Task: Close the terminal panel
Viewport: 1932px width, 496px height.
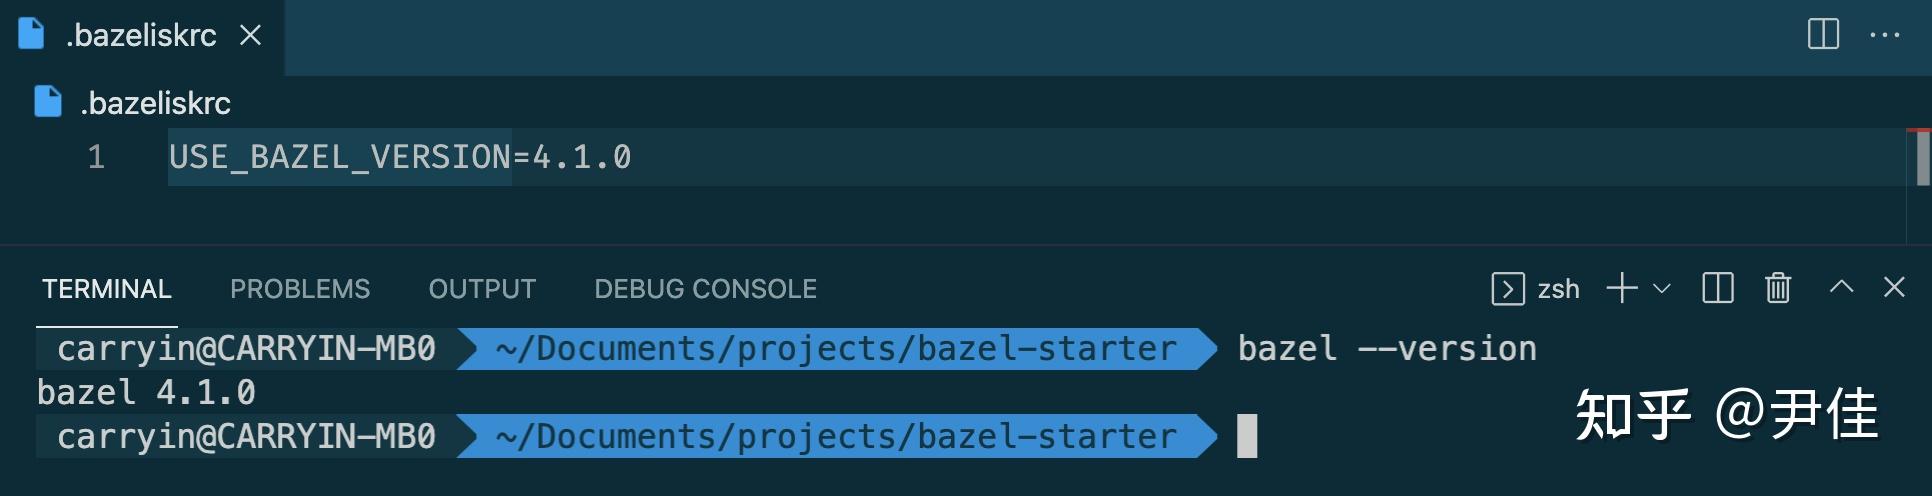Action: (1894, 288)
